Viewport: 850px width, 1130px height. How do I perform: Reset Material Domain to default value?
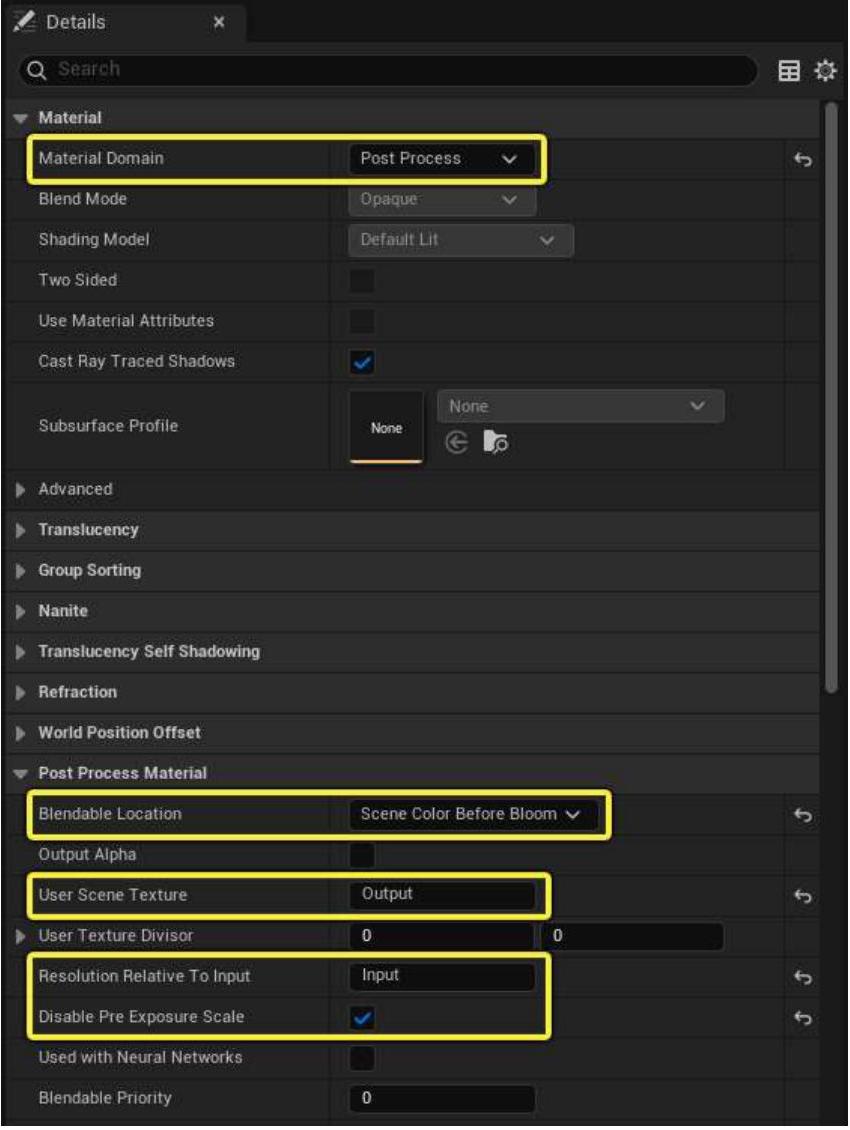point(801,160)
